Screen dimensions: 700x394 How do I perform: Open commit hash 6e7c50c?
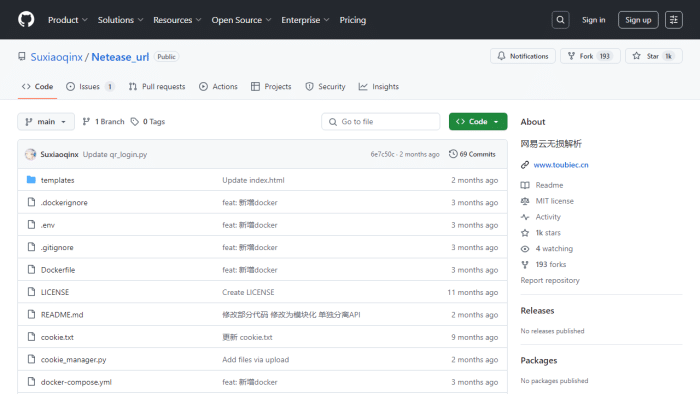pyautogui.click(x=383, y=154)
